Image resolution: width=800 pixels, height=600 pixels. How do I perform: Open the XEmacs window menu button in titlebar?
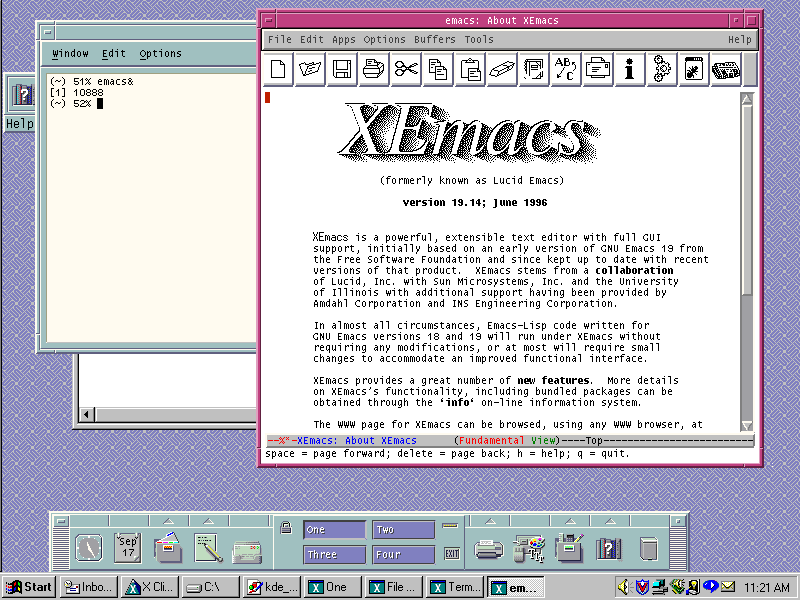269,20
